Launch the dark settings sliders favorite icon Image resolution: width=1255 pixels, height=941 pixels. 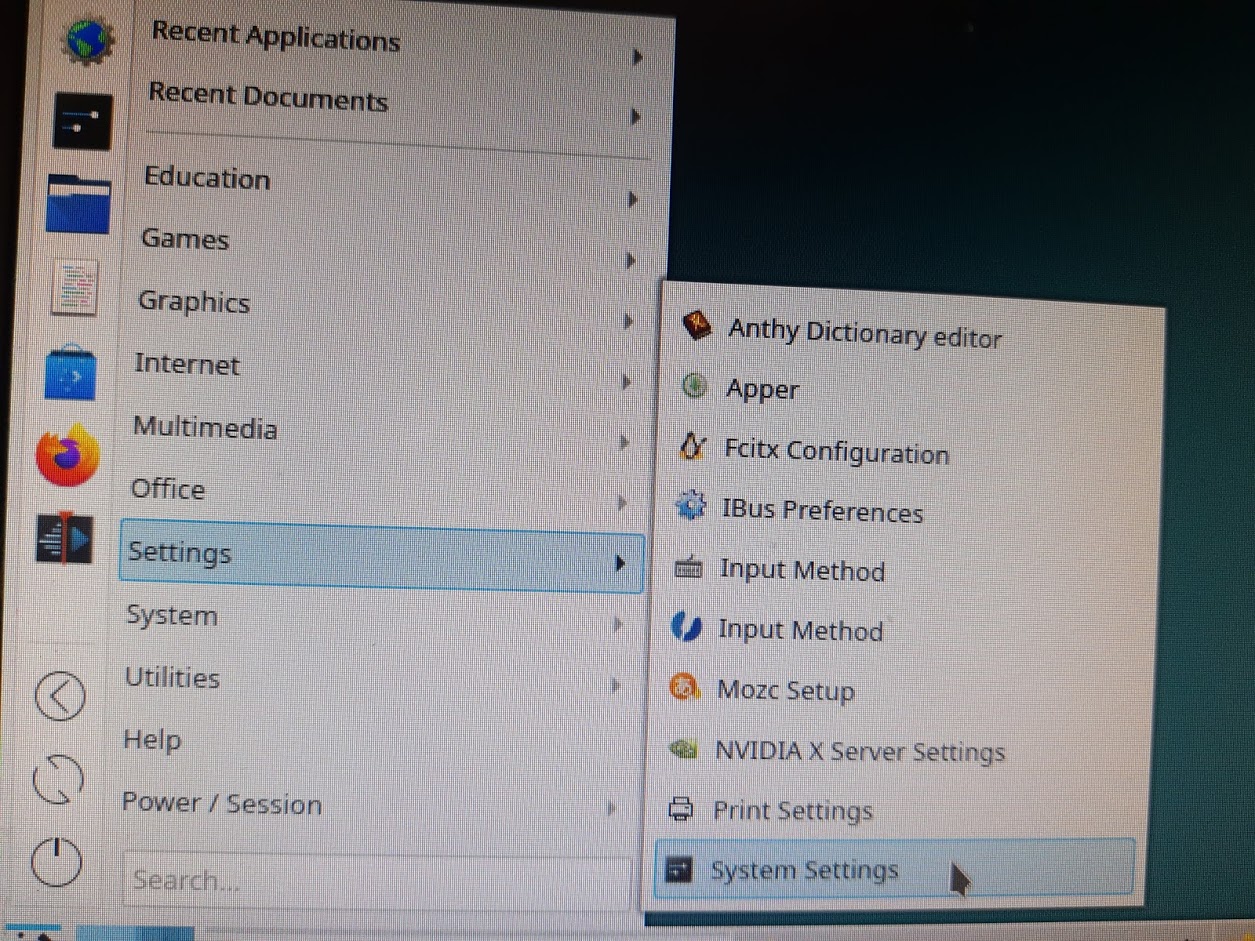click(x=82, y=121)
